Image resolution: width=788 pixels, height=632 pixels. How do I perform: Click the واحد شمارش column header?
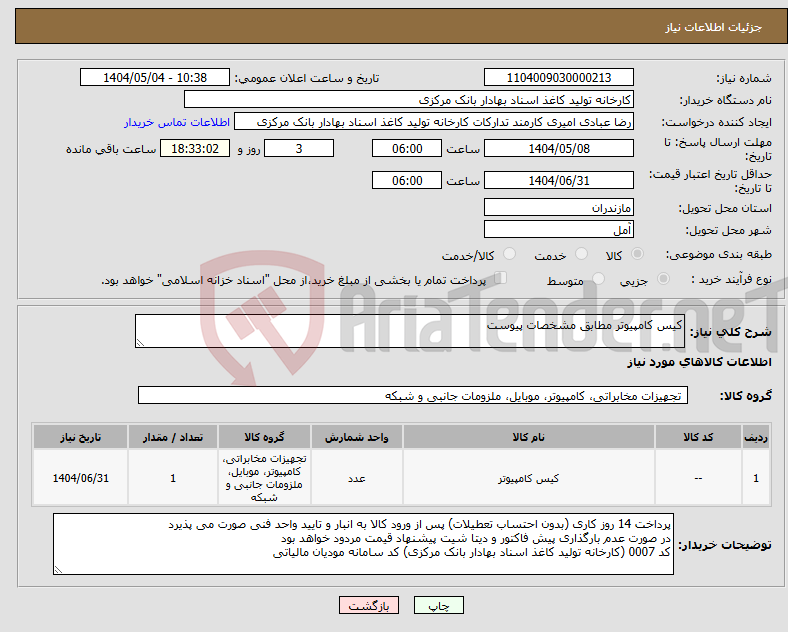[356, 437]
